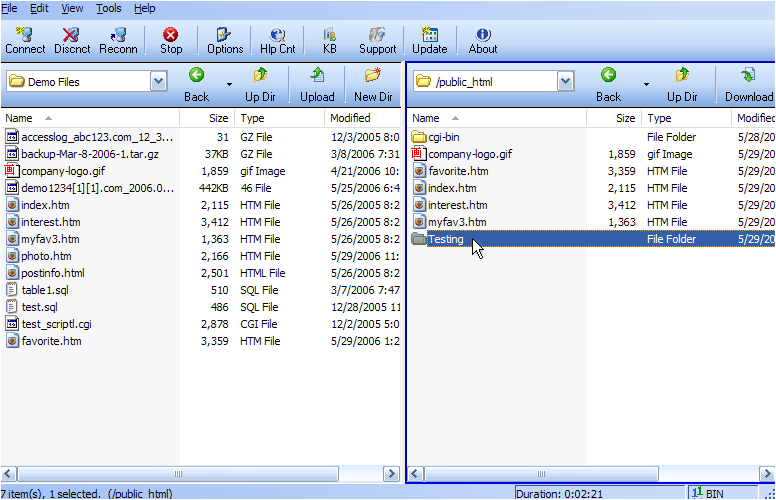
Task: Create New Dir in local pane
Action: point(373,85)
